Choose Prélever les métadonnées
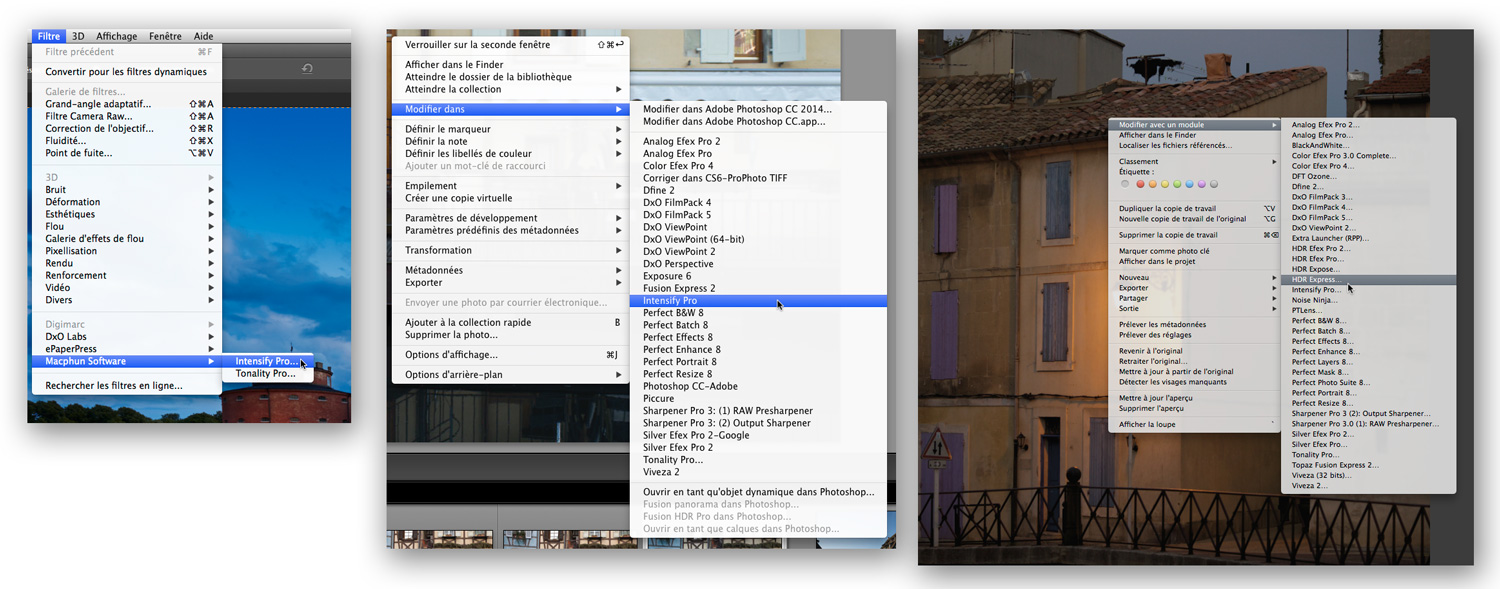Image resolution: width=1500 pixels, height=589 pixels. (x=1194, y=325)
